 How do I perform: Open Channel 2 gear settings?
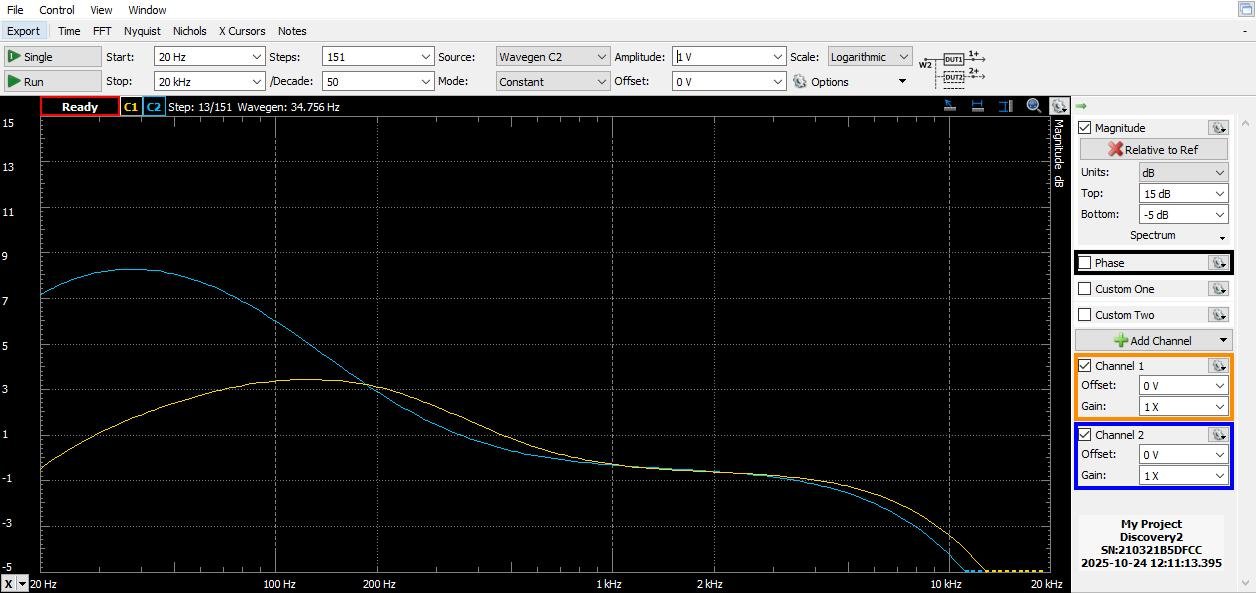1217,435
